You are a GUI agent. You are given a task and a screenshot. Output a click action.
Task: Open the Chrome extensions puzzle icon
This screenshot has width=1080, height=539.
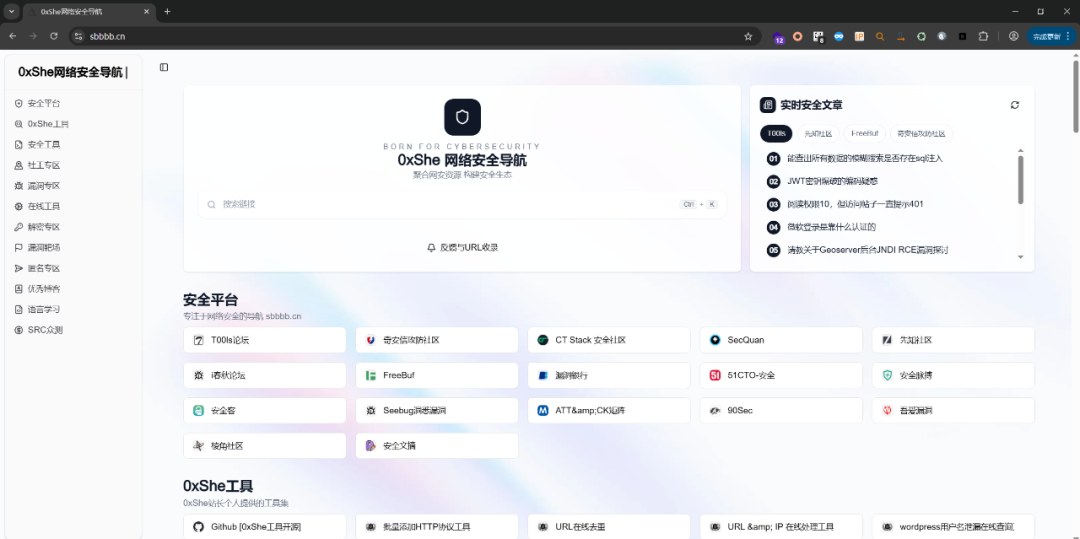click(983, 36)
